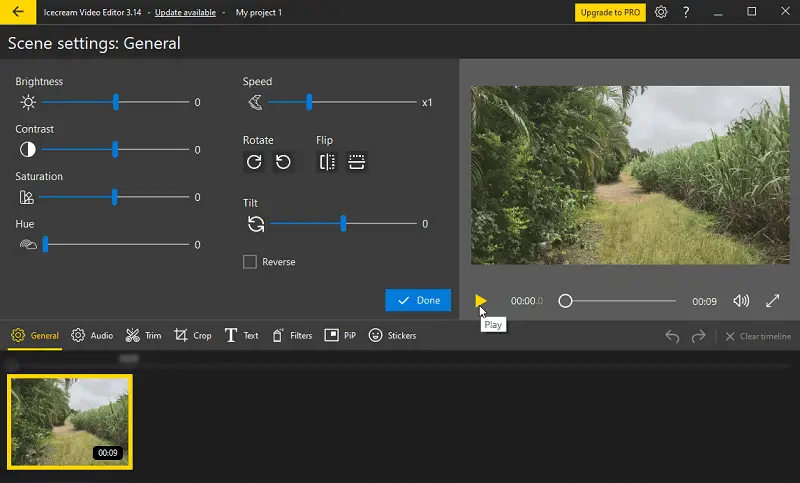Image resolution: width=800 pixels, height=483 pixels.
Task: Click the 'My project 1' title
Action: 259,12
